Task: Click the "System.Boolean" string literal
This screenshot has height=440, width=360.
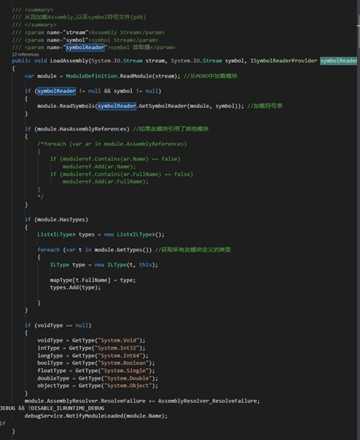Action: [x=123, y=363]
